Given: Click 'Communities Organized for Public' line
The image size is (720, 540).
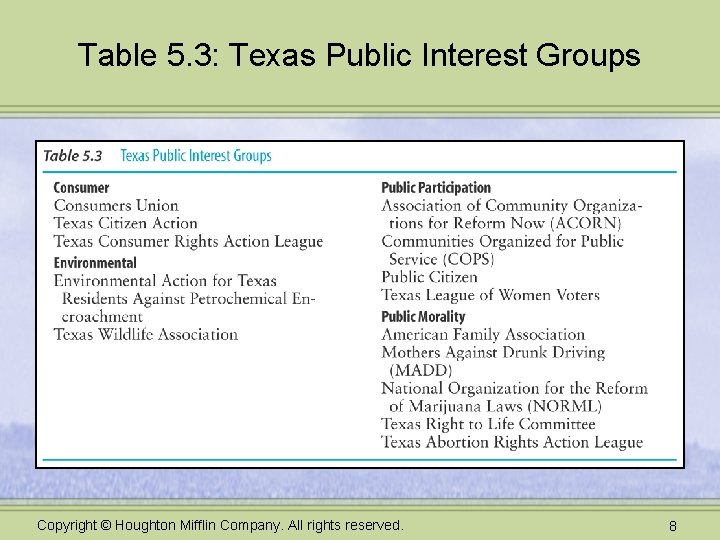Looking at the screenshot, I should [x=502, y=242].
